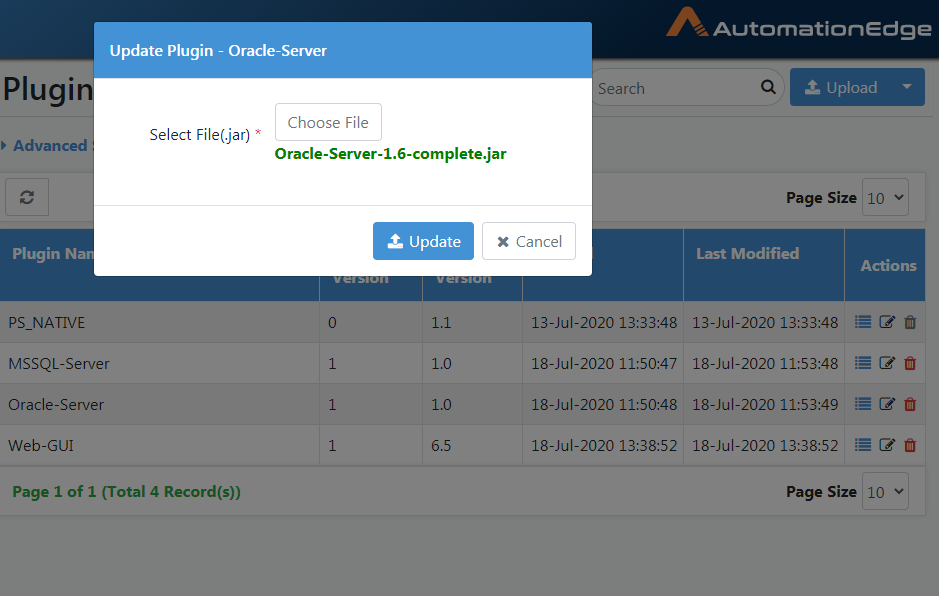Open top Page Size dropdown
This screenshot has height=596, width=939.
point(885,198)
